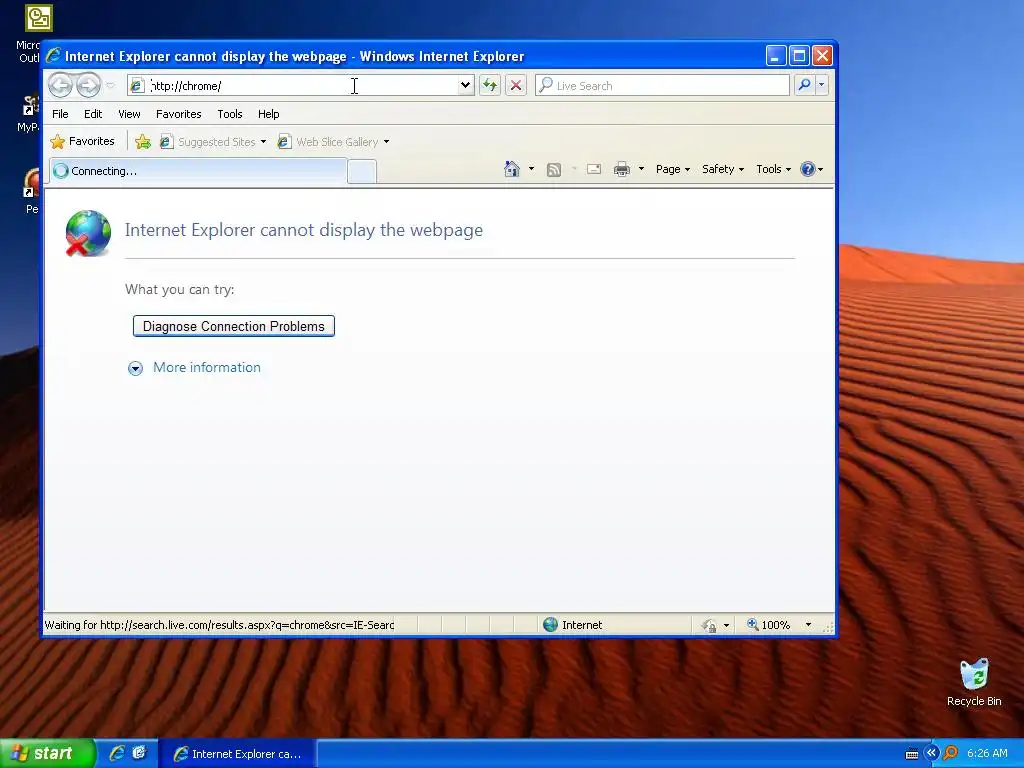Click the More information link text
This screenshot has width=1024, height=768.
point(206,367)
